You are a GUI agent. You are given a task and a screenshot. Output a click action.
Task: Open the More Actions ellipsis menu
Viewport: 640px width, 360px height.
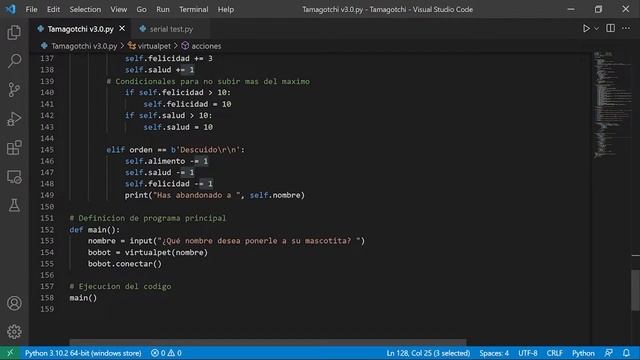[626, 28]
